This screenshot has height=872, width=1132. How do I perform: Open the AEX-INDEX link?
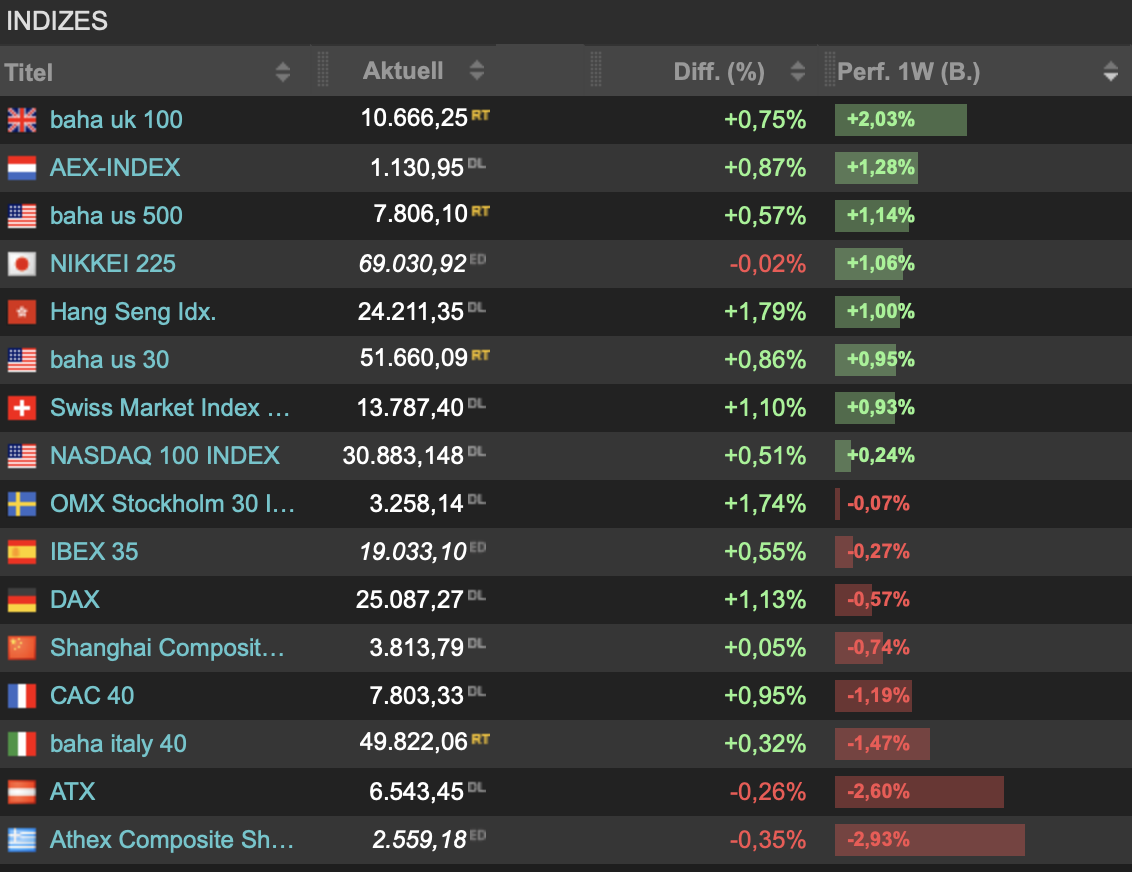click(x=115, y=167)
